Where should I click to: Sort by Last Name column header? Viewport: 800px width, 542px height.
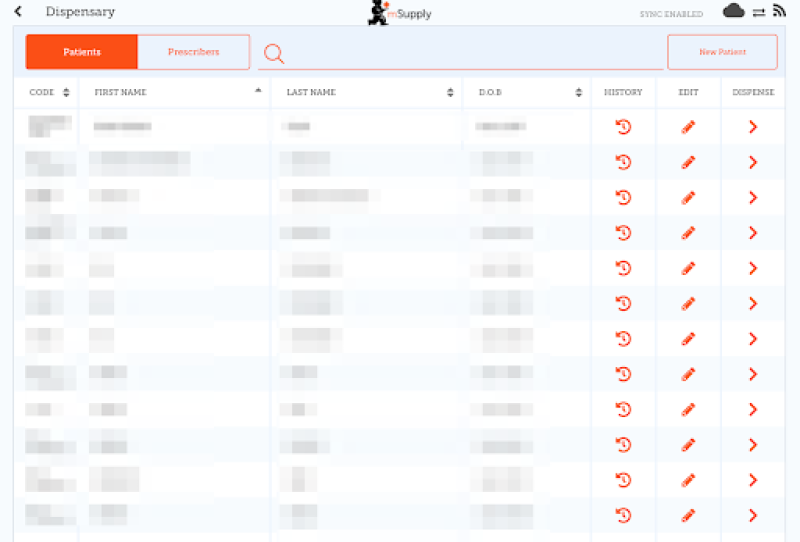coord(366,92)
